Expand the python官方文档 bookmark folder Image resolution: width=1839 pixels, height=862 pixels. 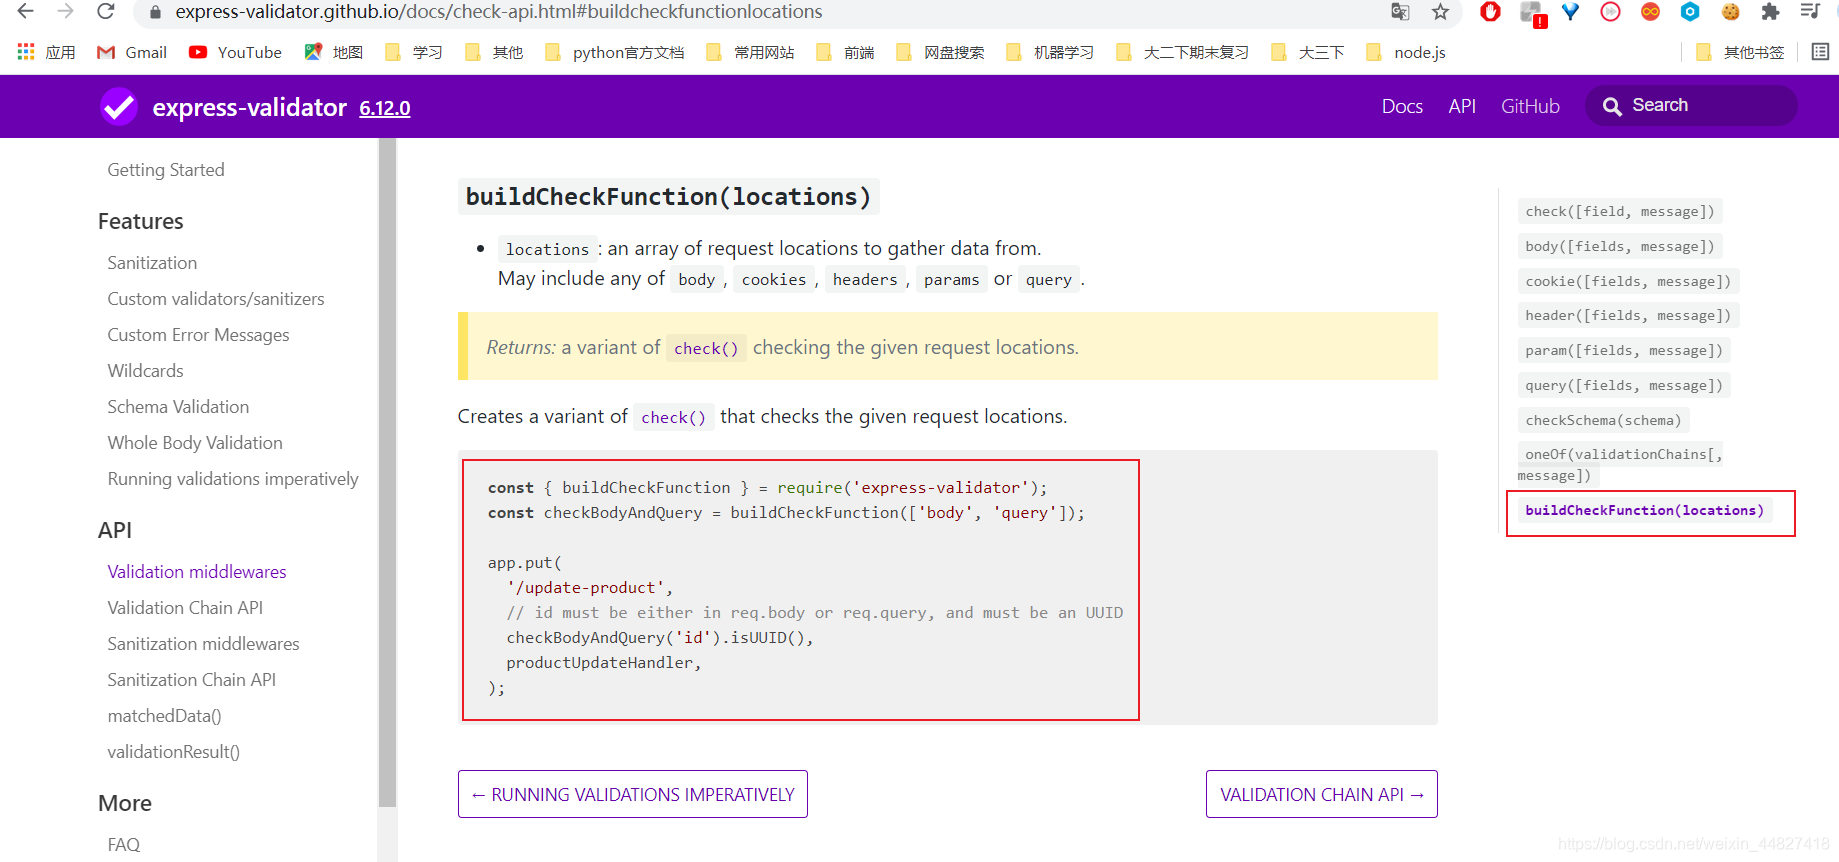pyautogui.click(x=615, y=52)
